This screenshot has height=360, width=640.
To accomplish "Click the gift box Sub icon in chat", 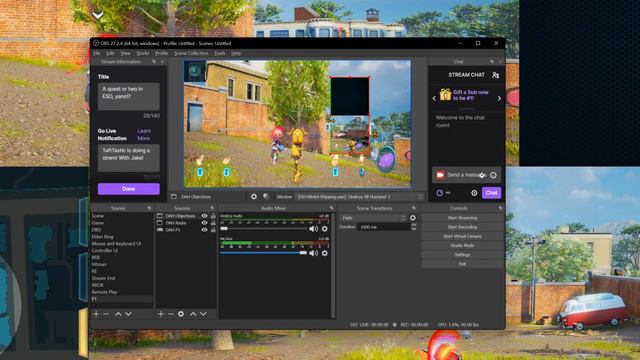I will click(445, 95).
